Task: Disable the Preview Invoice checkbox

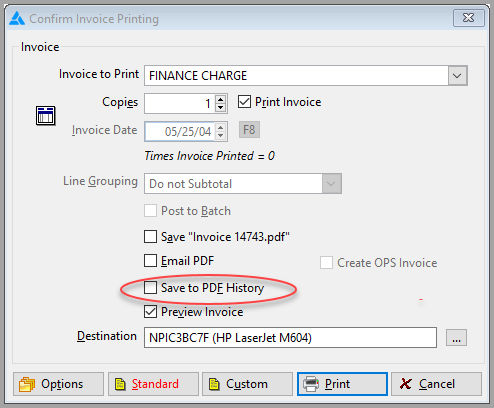Action: pos(150,312)
